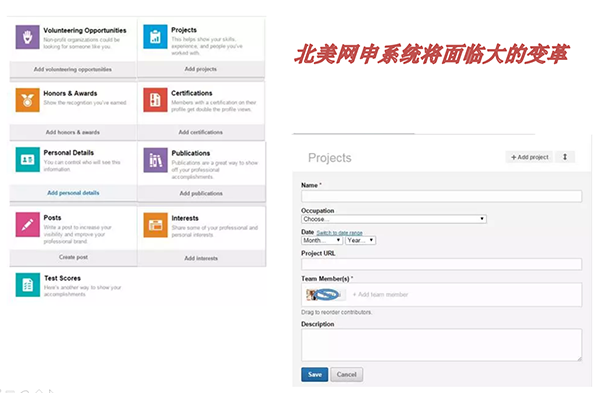The width and height of the screenshot is (600, 393).
Task: Click the Drag to reorder contributors text
Action: pyautogui.click(x=336, y=312)
